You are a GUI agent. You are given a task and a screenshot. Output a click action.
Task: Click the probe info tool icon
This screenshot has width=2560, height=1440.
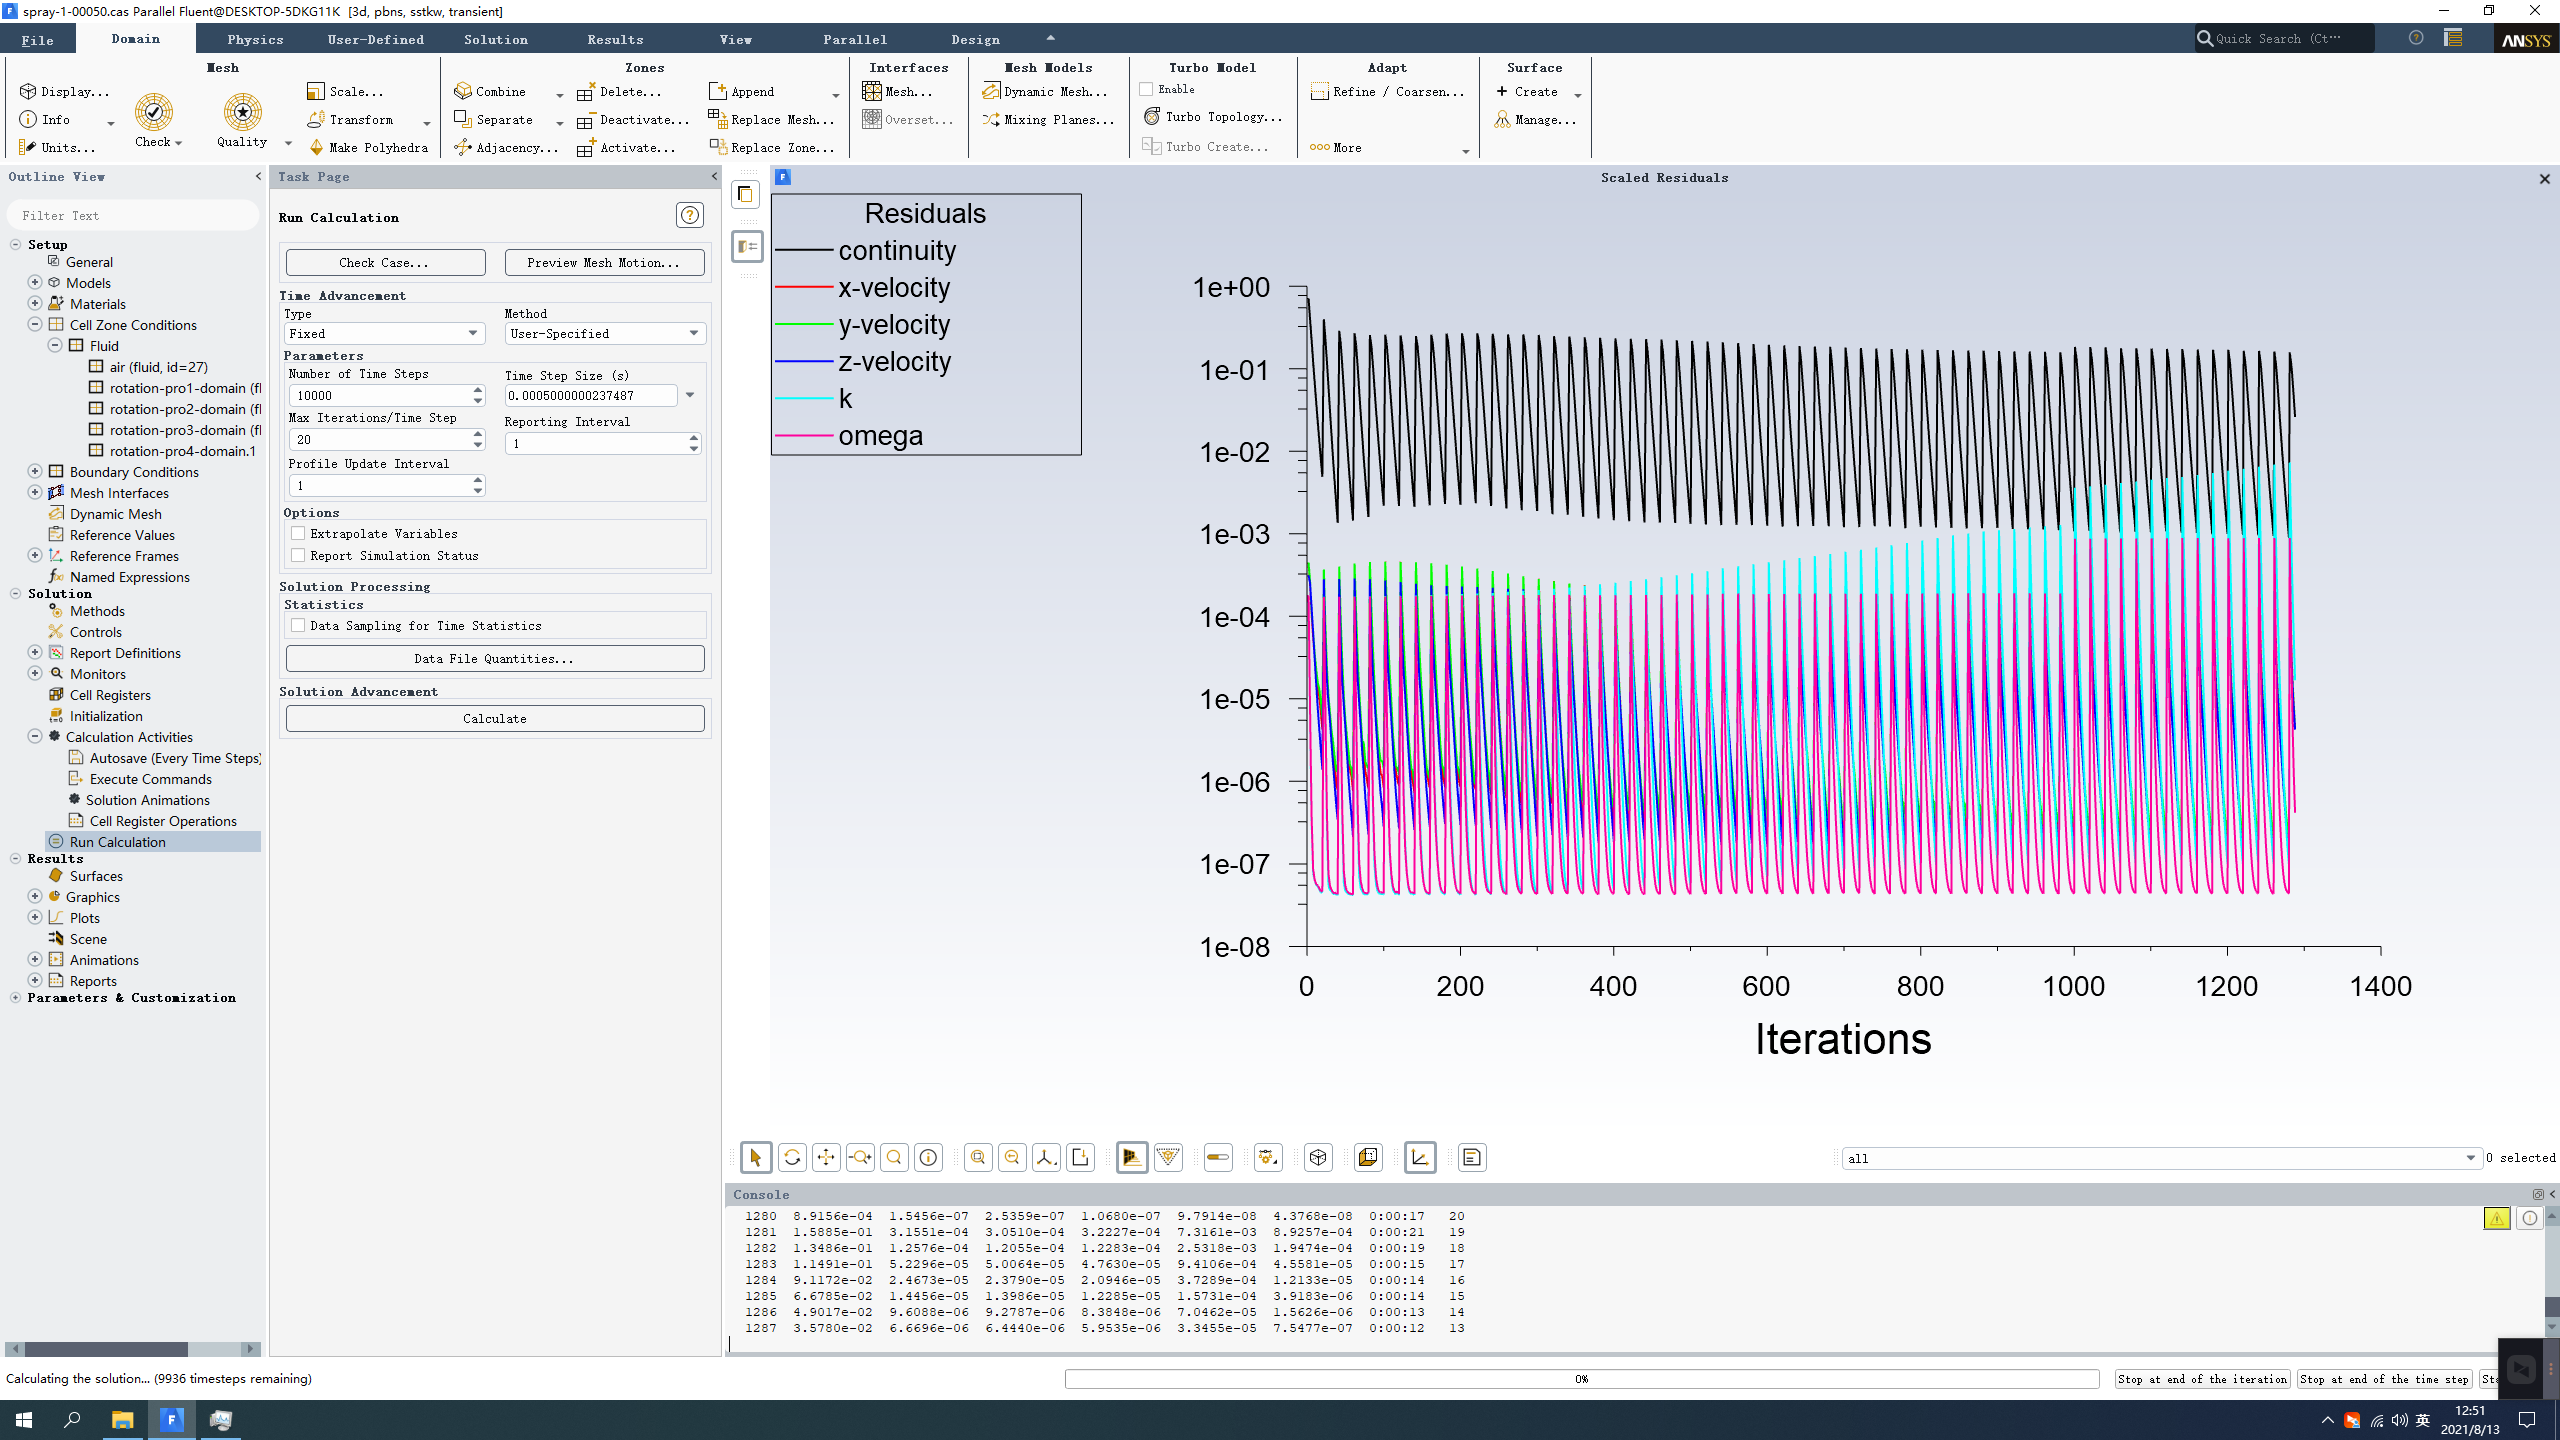coord(928,1157)
